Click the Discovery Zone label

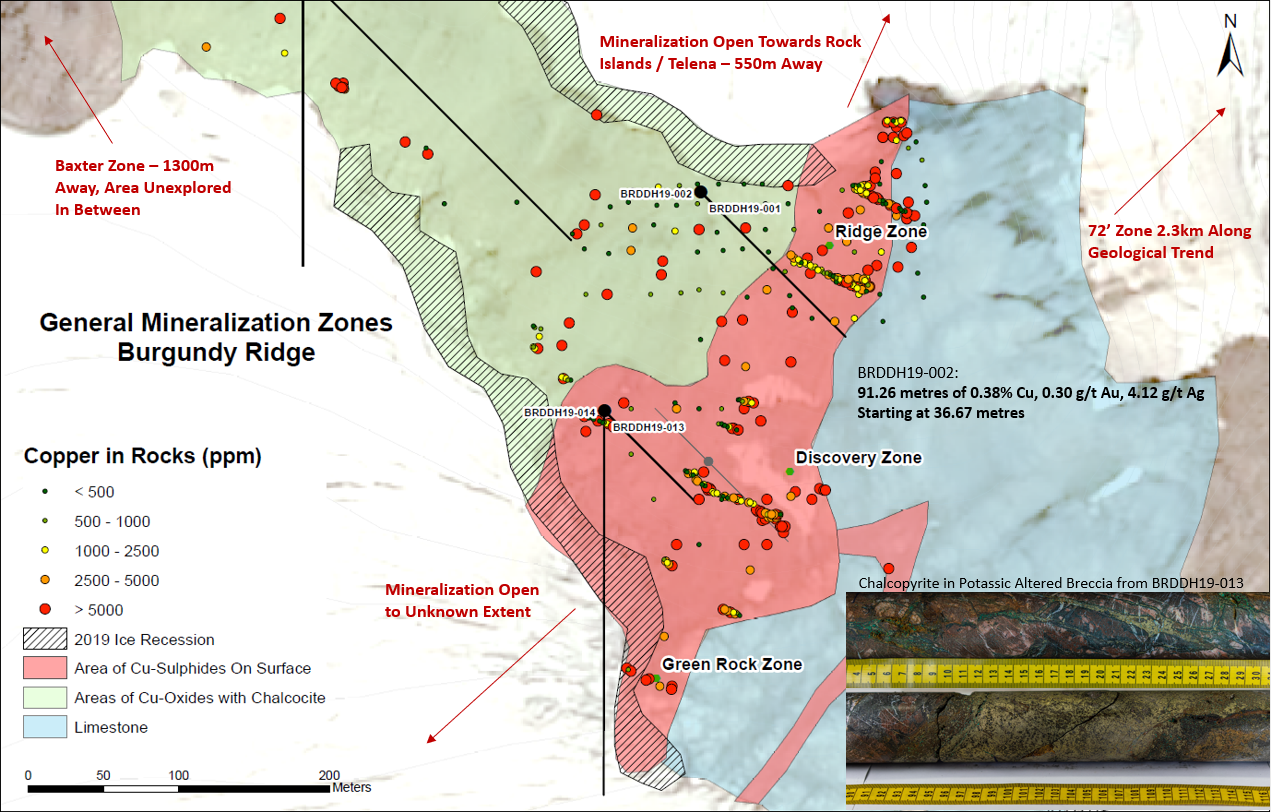click(x=858, y=458)
